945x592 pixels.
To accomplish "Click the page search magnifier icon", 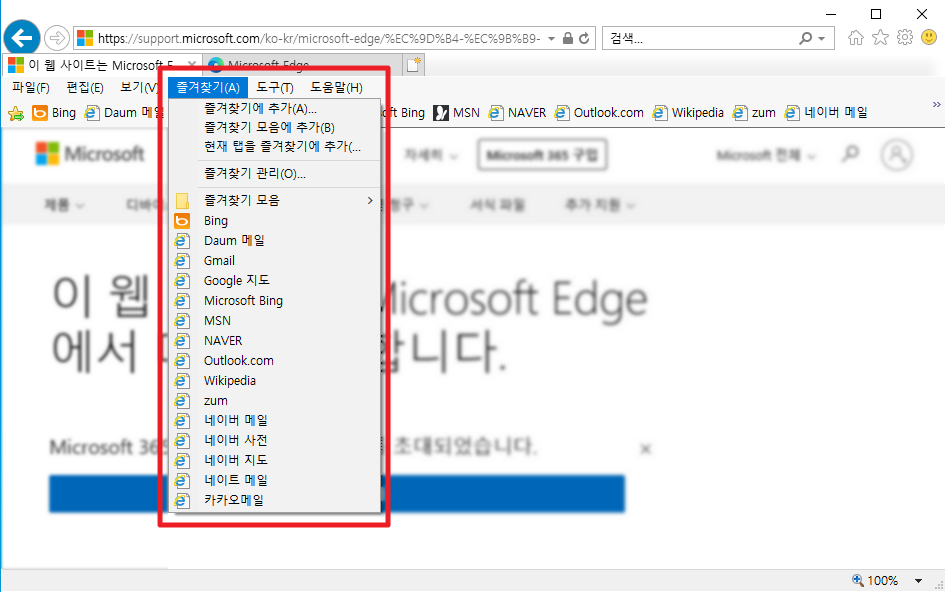I will coord(850,154).
